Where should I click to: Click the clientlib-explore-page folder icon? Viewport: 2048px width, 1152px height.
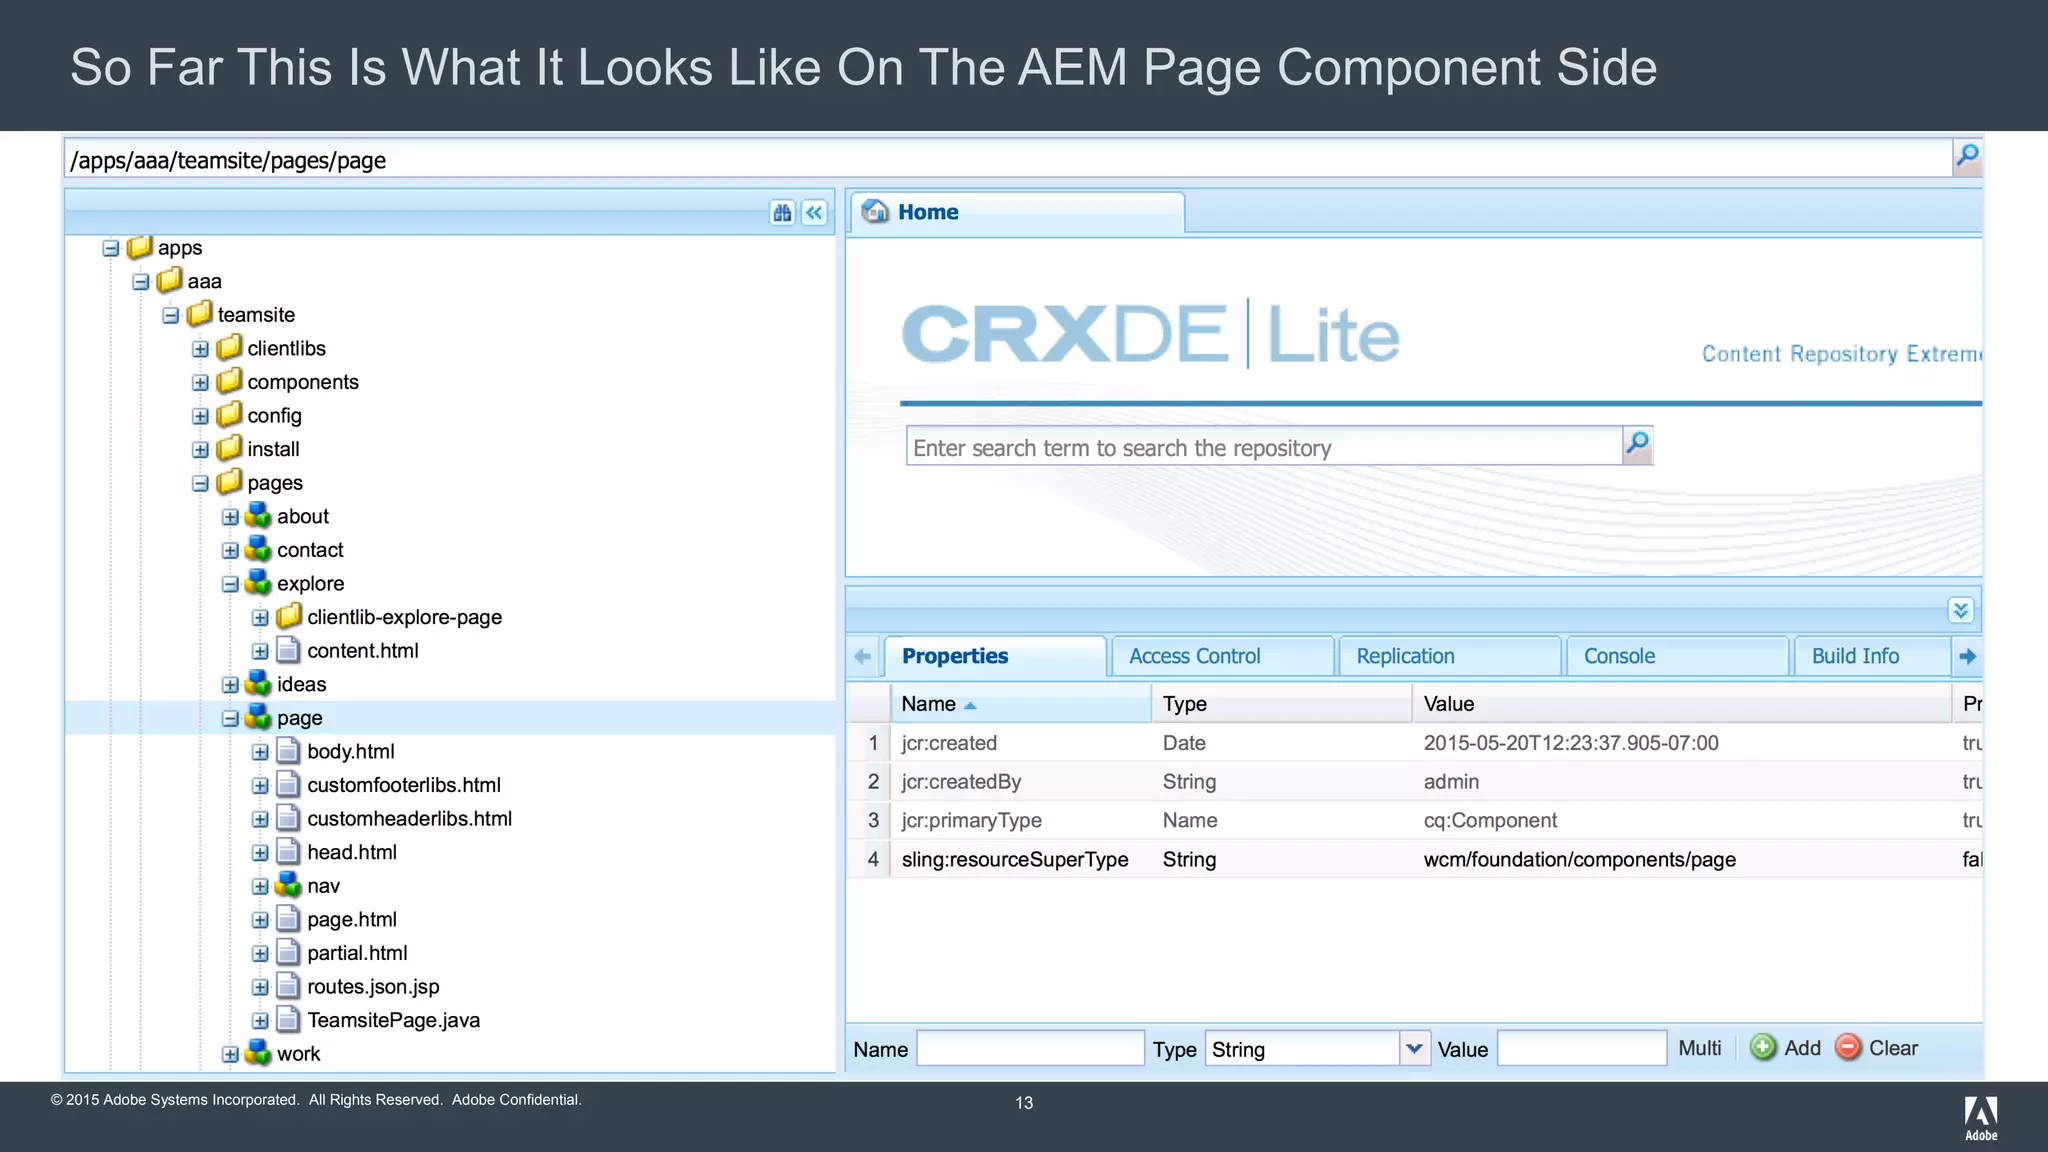[x=289, y=616]
